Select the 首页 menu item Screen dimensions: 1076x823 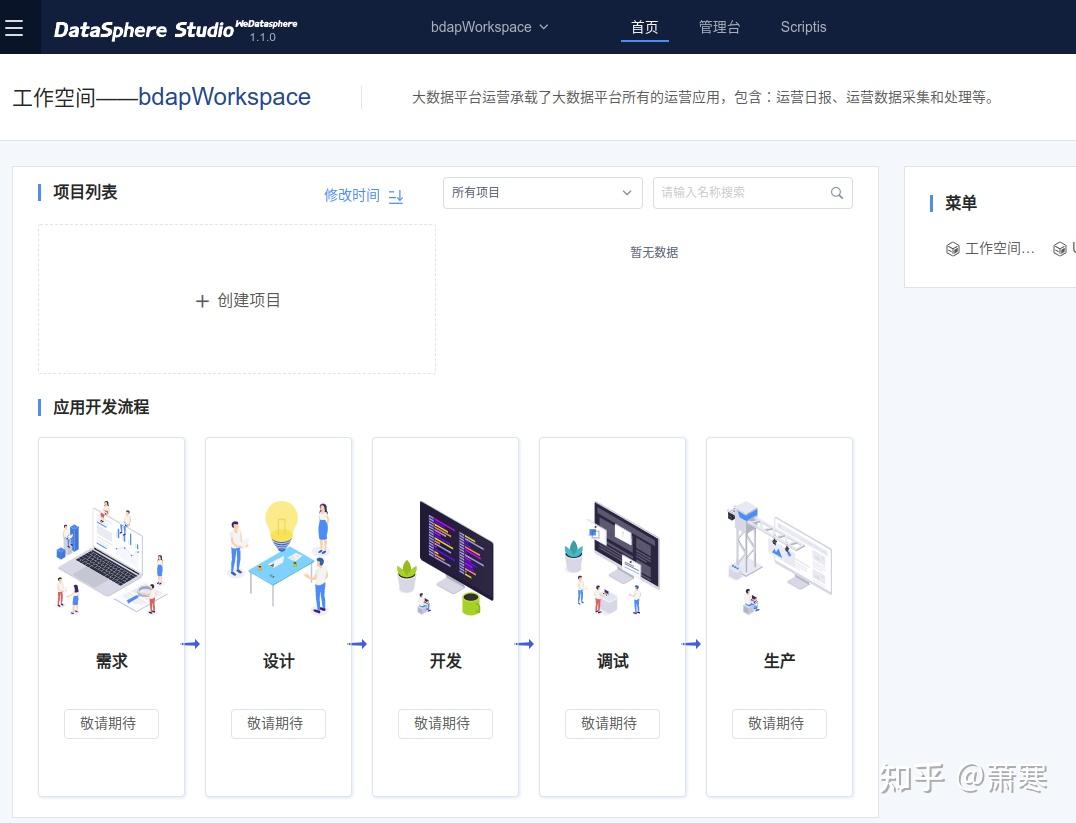click(644, 27)
